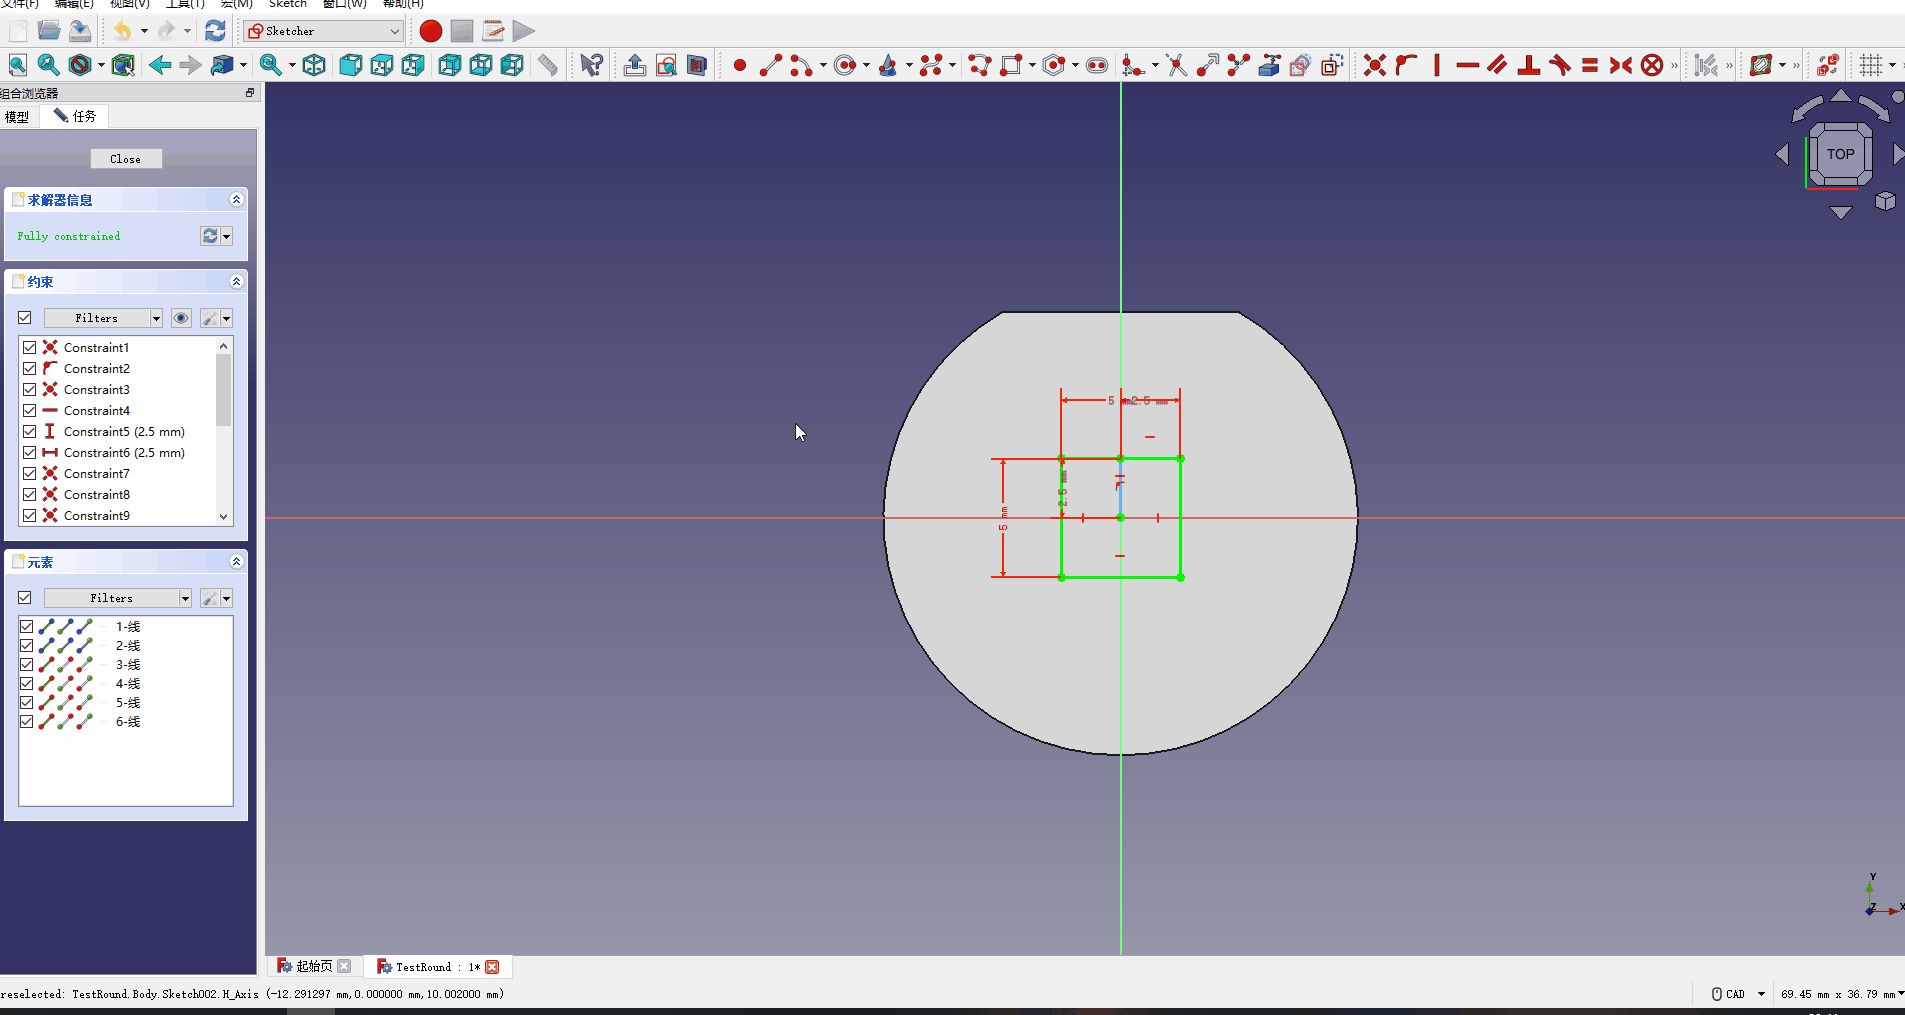Toggle the elements filter checkbox

point(25,598)
